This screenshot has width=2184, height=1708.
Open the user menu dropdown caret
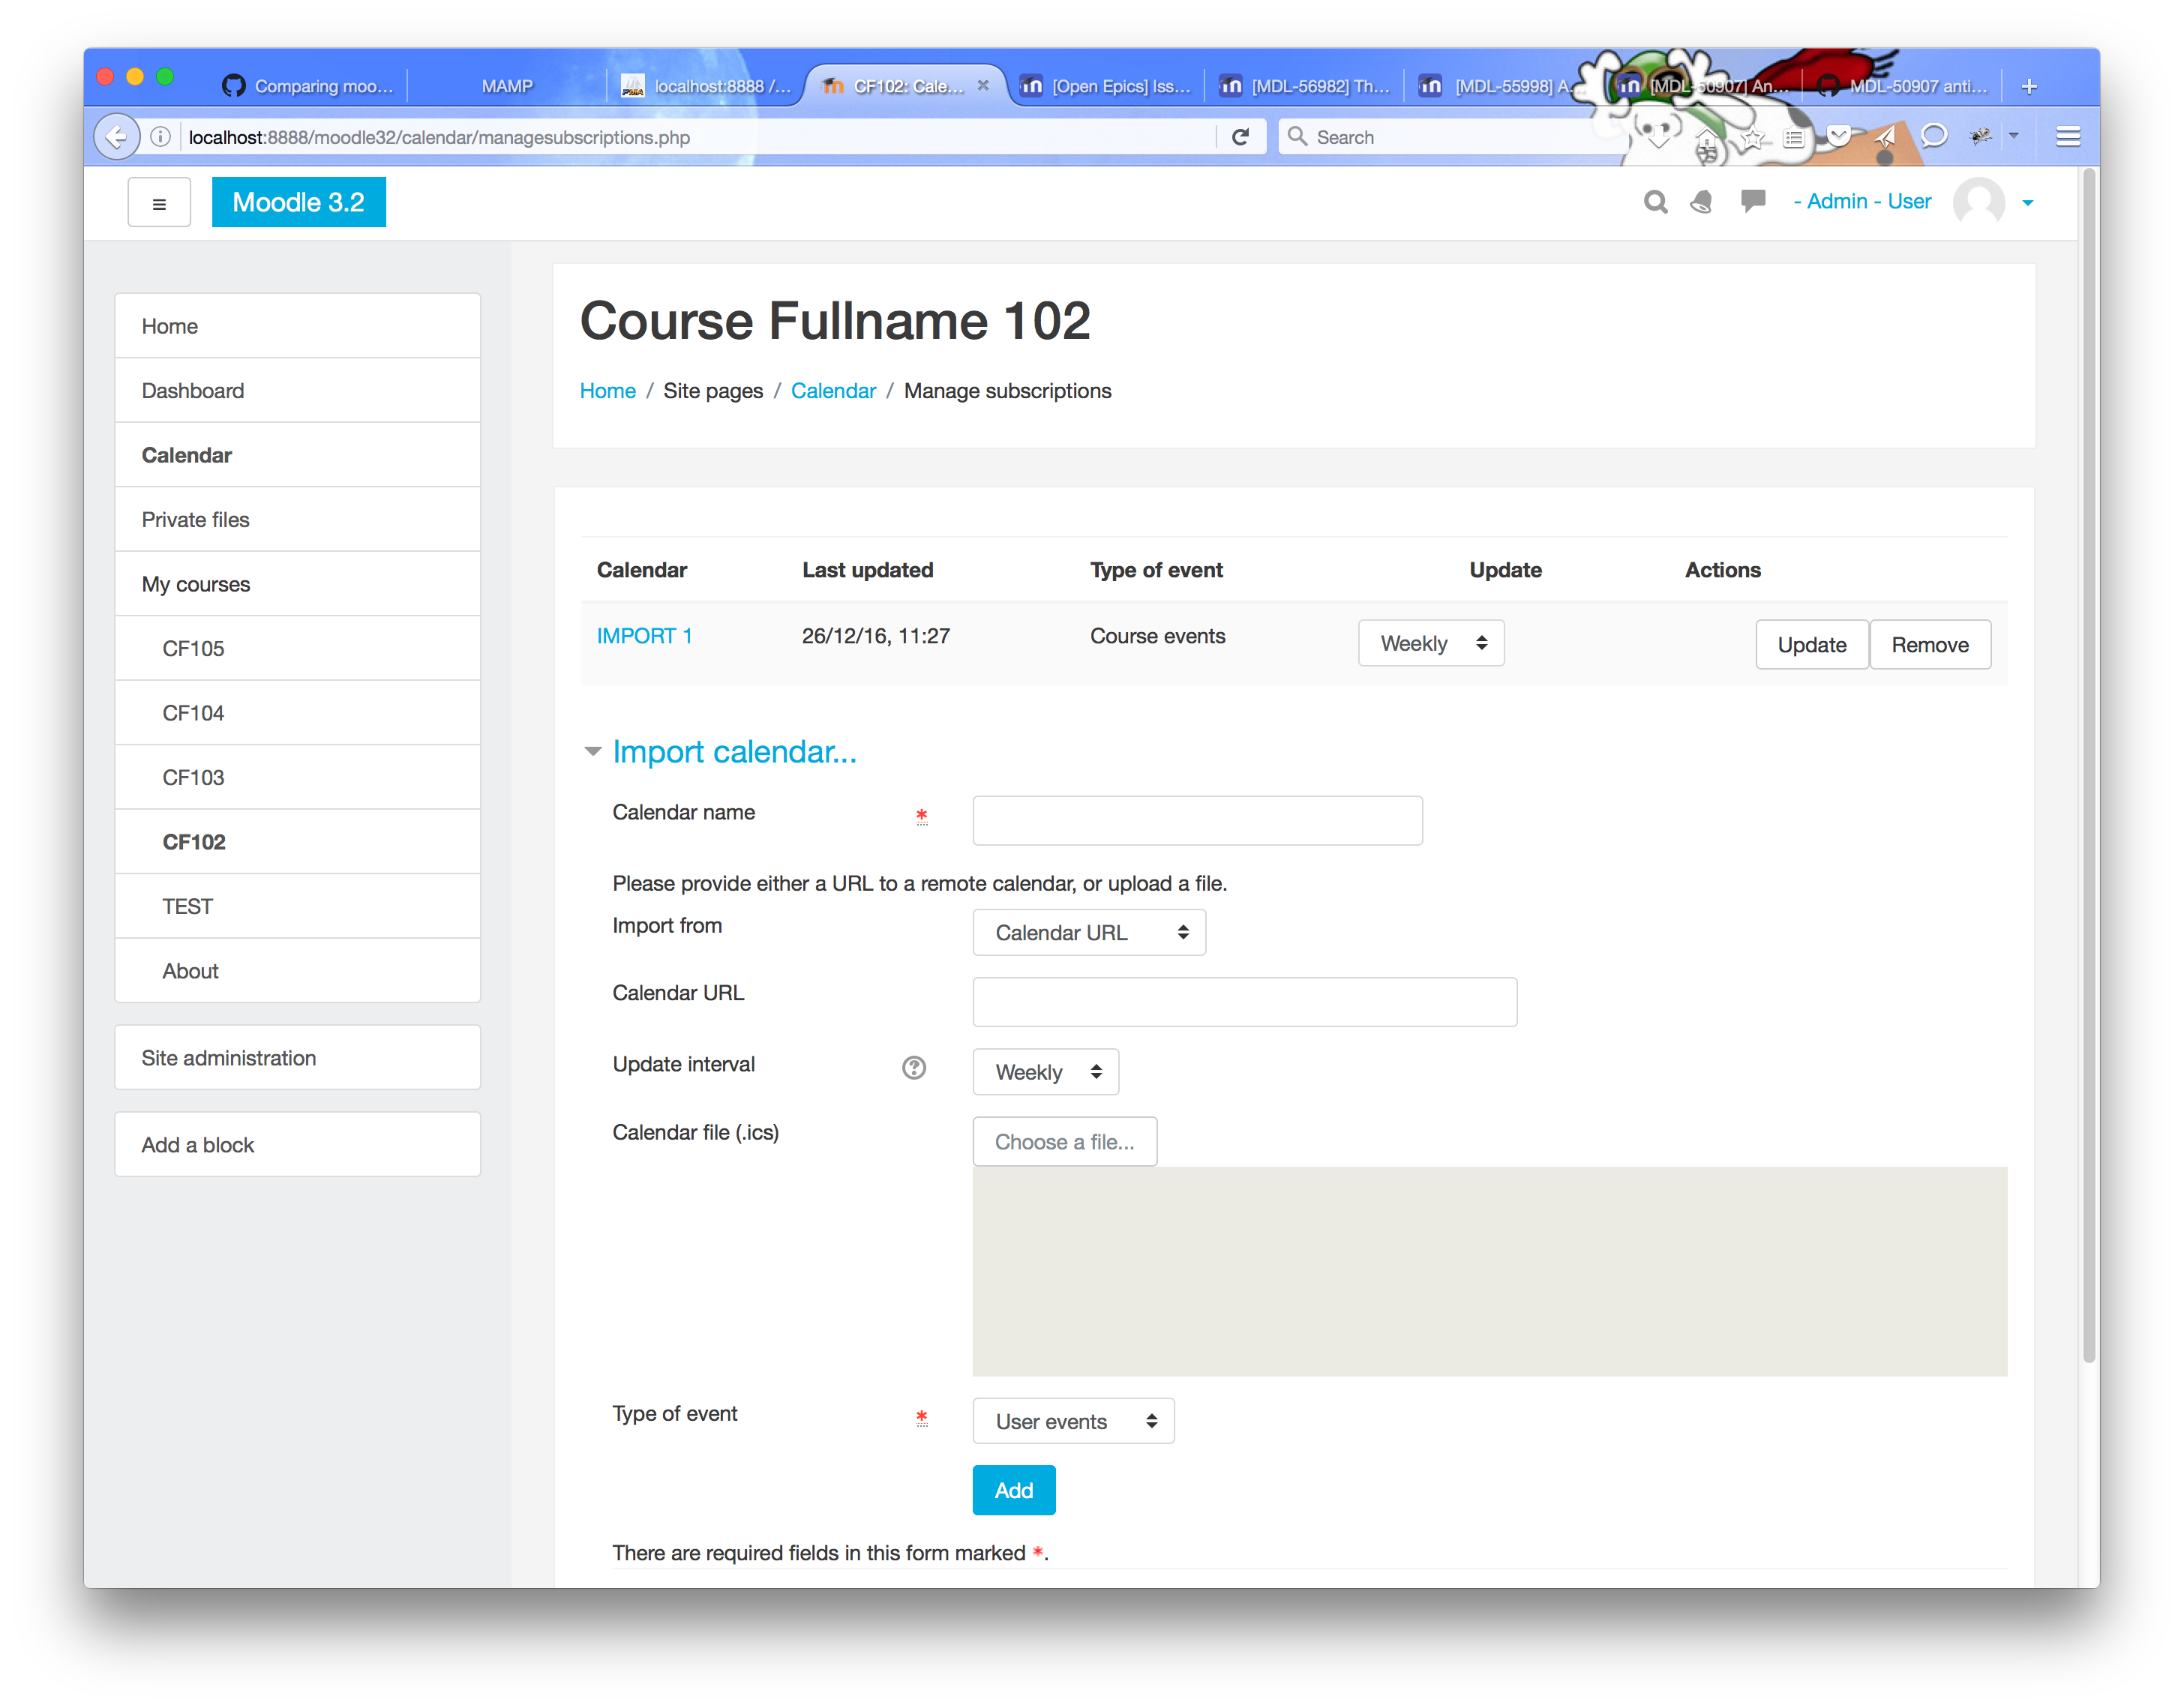(2028, 203)
